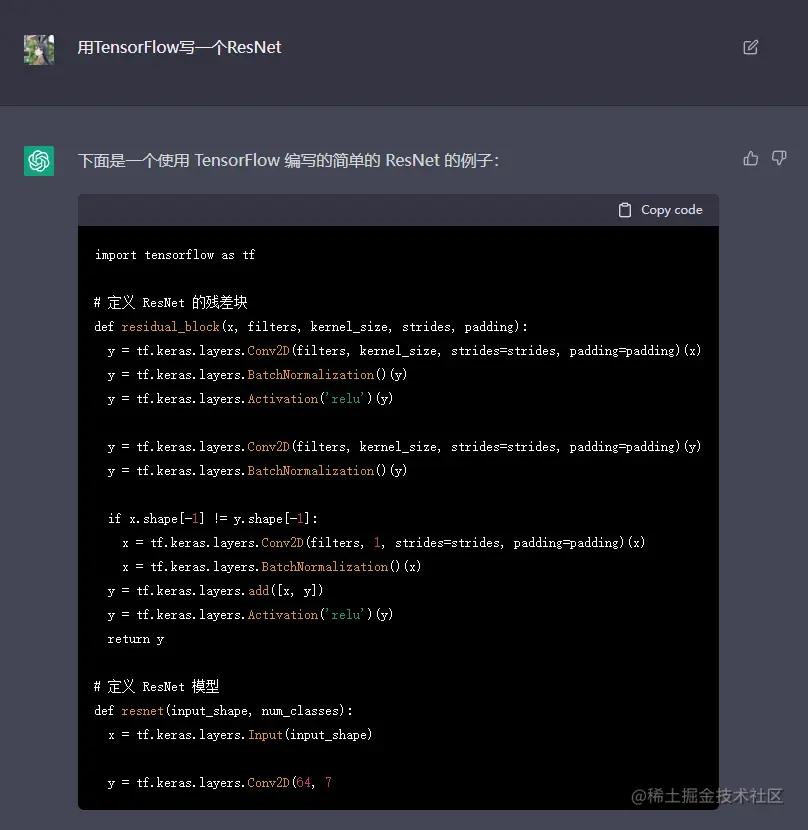Click the line 'import tensorflow as tf'
808x830 pixels.
[175, 255]
